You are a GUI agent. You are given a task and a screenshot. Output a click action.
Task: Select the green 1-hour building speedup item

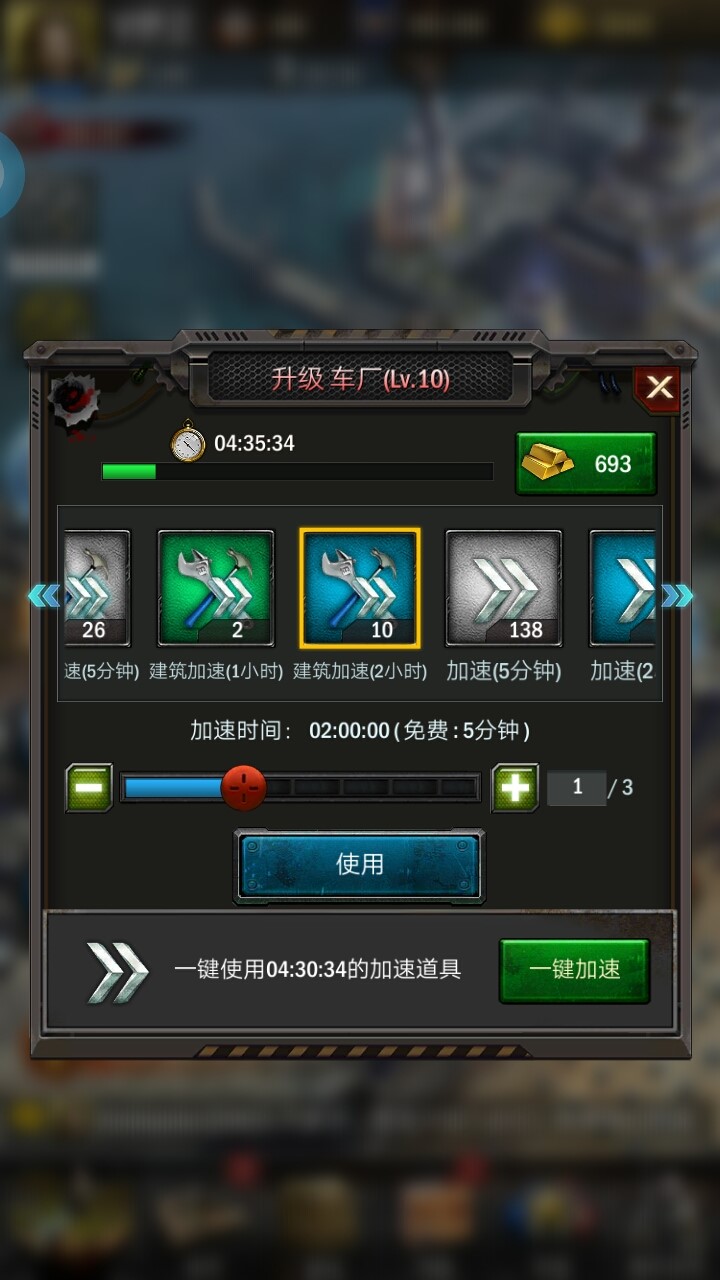[x=215, y=588]
